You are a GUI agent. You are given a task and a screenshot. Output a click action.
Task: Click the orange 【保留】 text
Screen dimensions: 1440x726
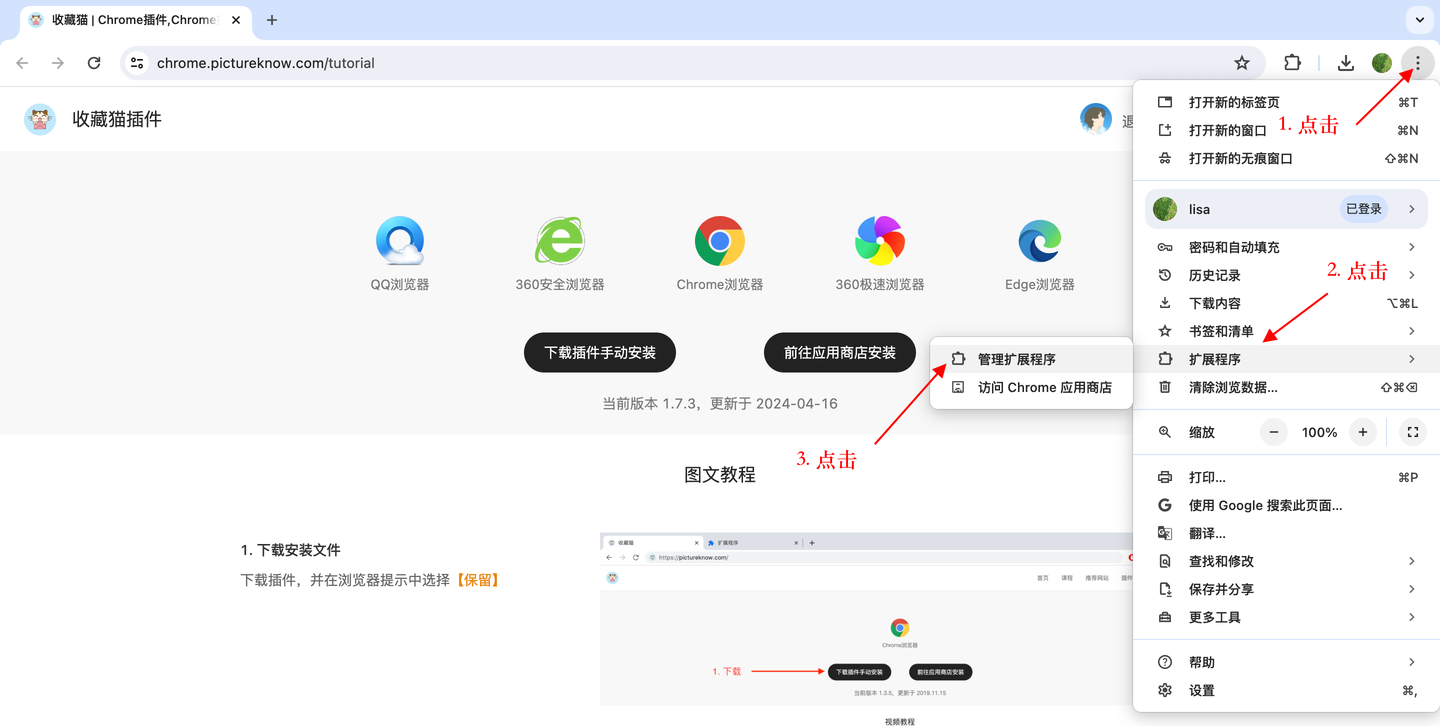click(476, 580)
